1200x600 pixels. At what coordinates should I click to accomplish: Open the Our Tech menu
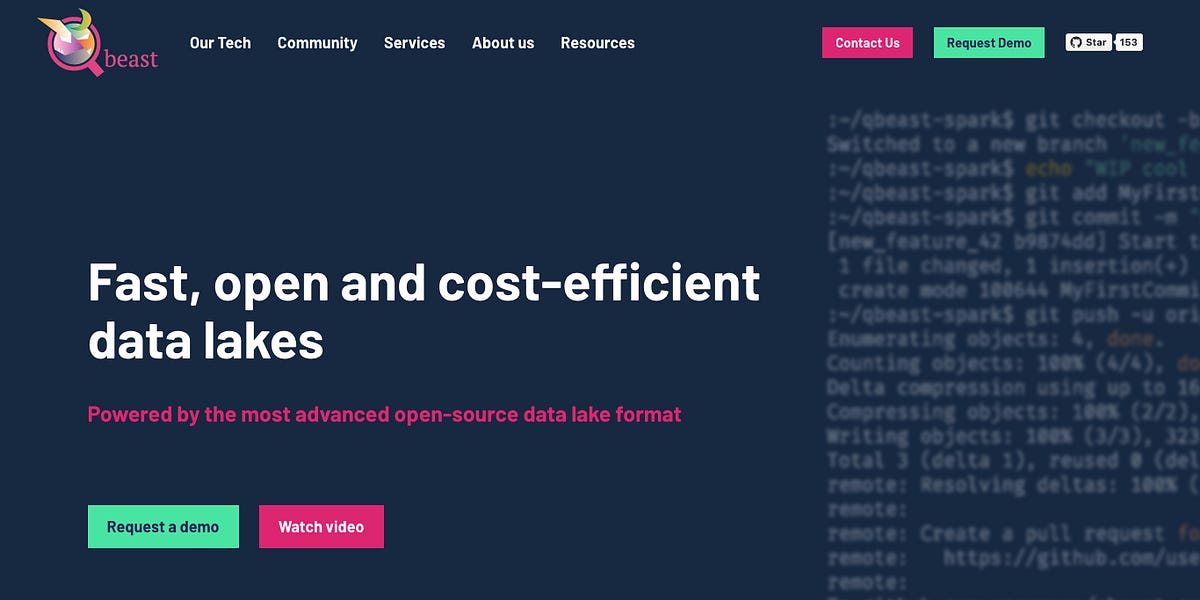coord(220,43)
